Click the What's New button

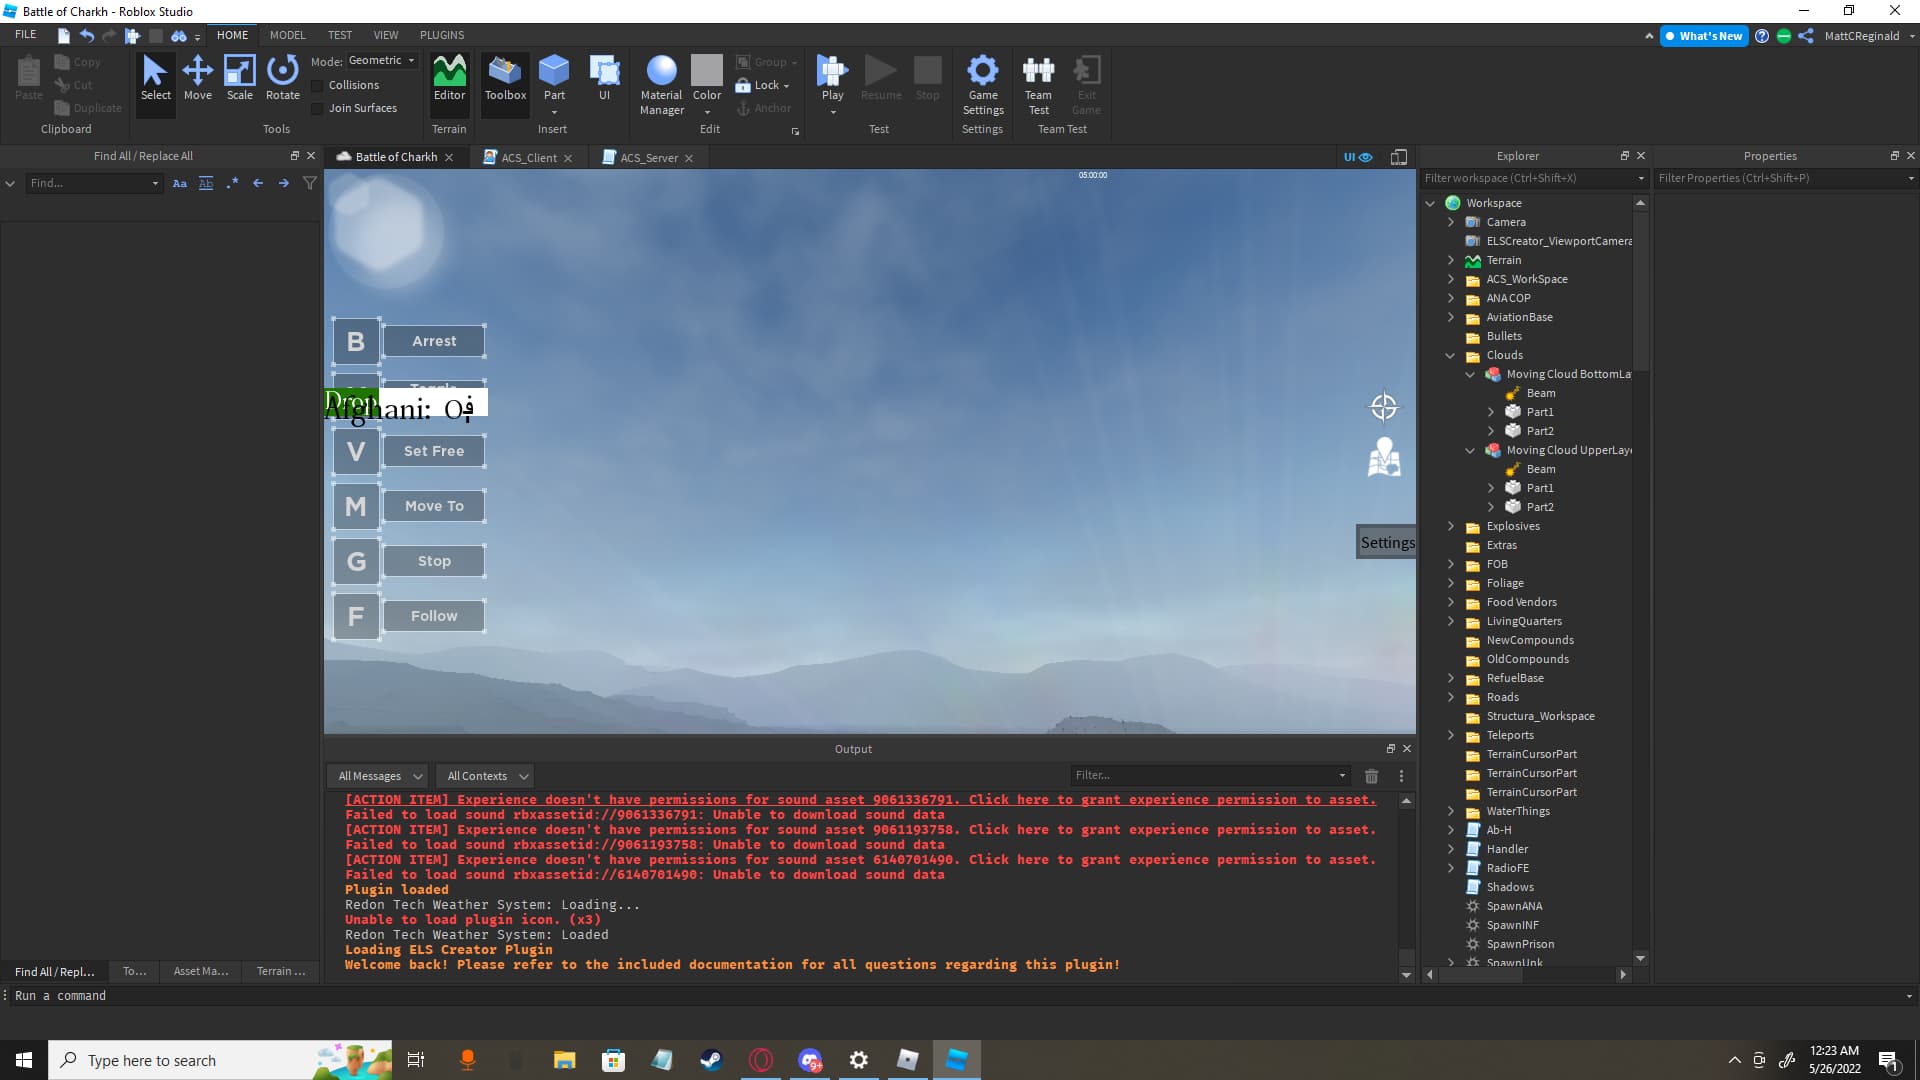(x=1704, y=36)
